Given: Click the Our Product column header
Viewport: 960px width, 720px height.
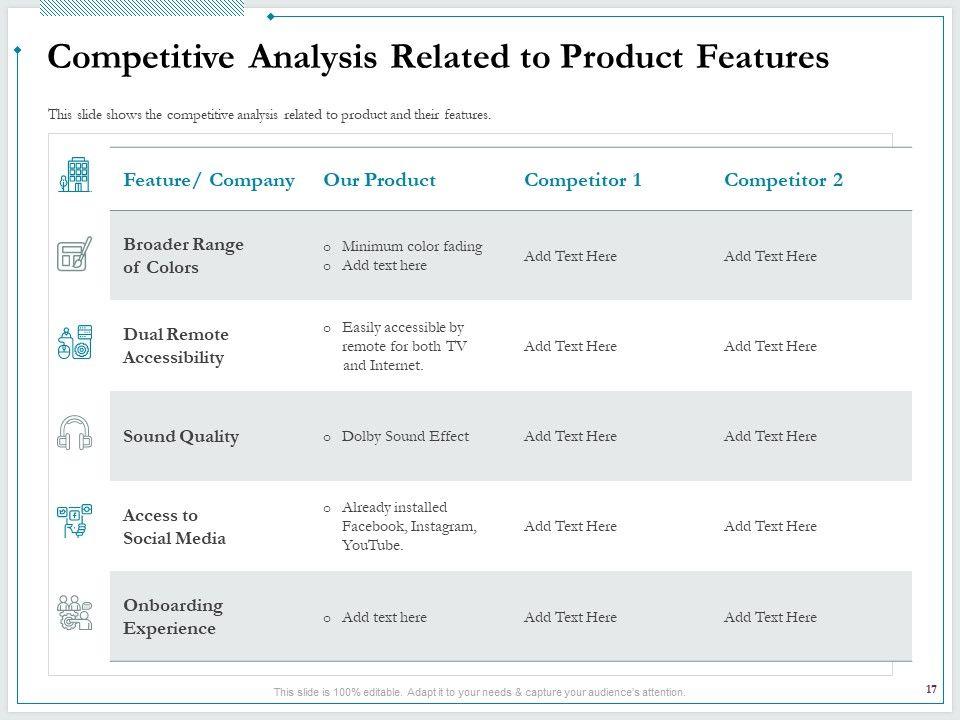Looking at the screenshot, I should pos(380,180).
